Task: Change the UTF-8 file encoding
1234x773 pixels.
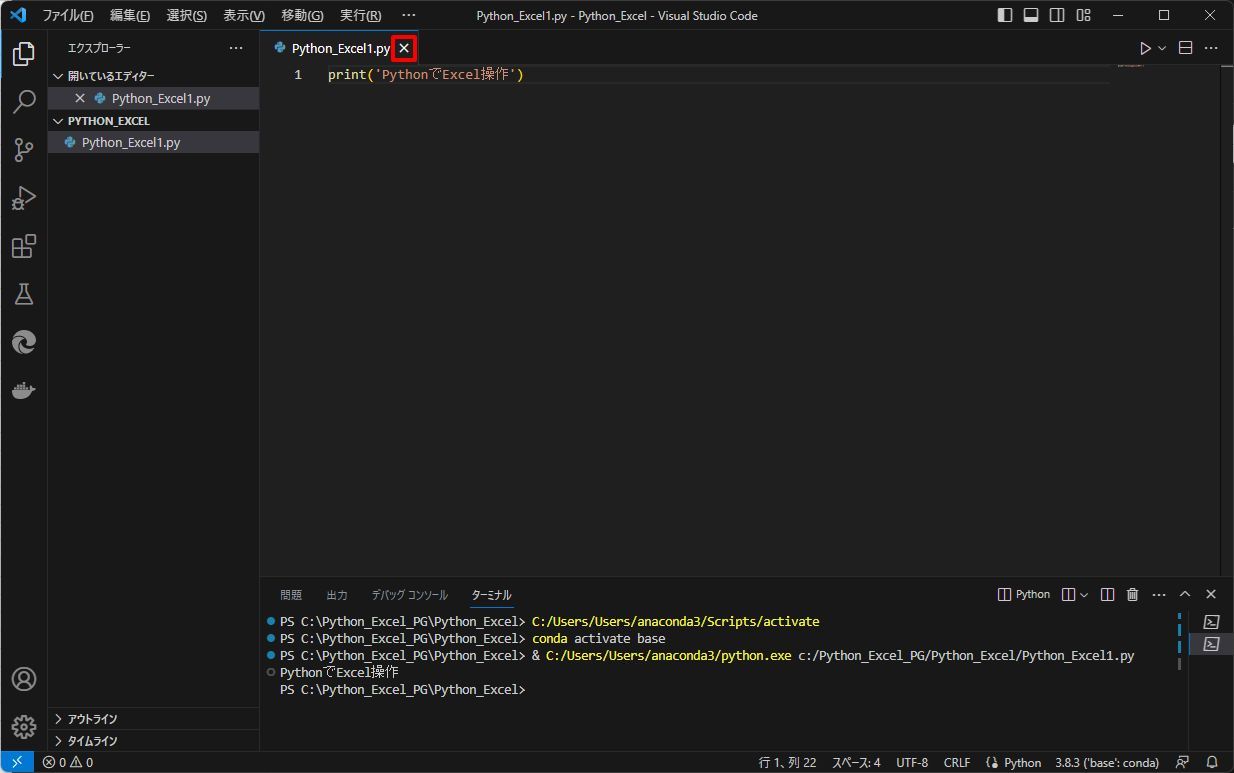Action: click(x=912, y=762)
